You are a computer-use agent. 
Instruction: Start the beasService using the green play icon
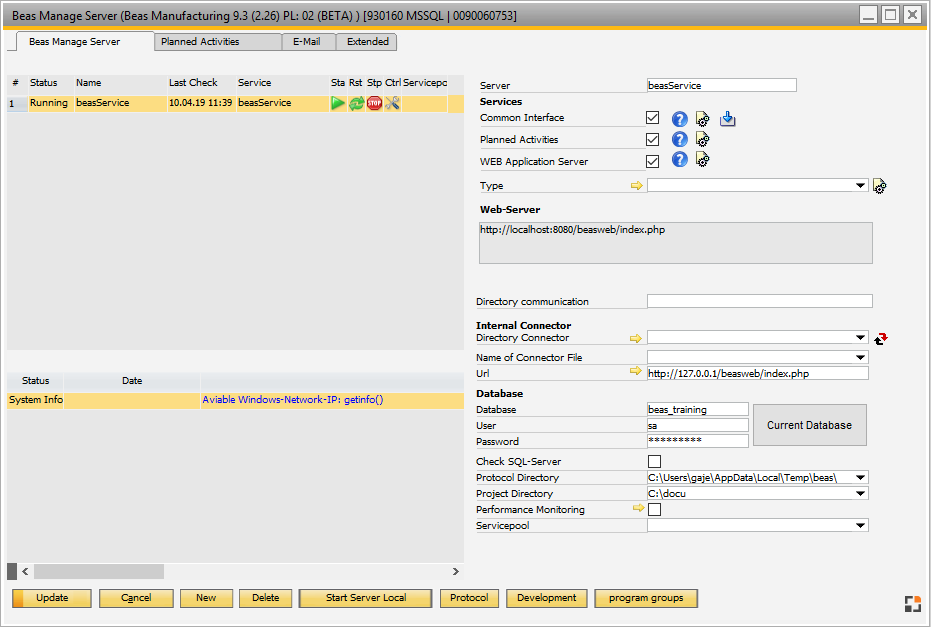pyautogui.click(x=338, y=102)
